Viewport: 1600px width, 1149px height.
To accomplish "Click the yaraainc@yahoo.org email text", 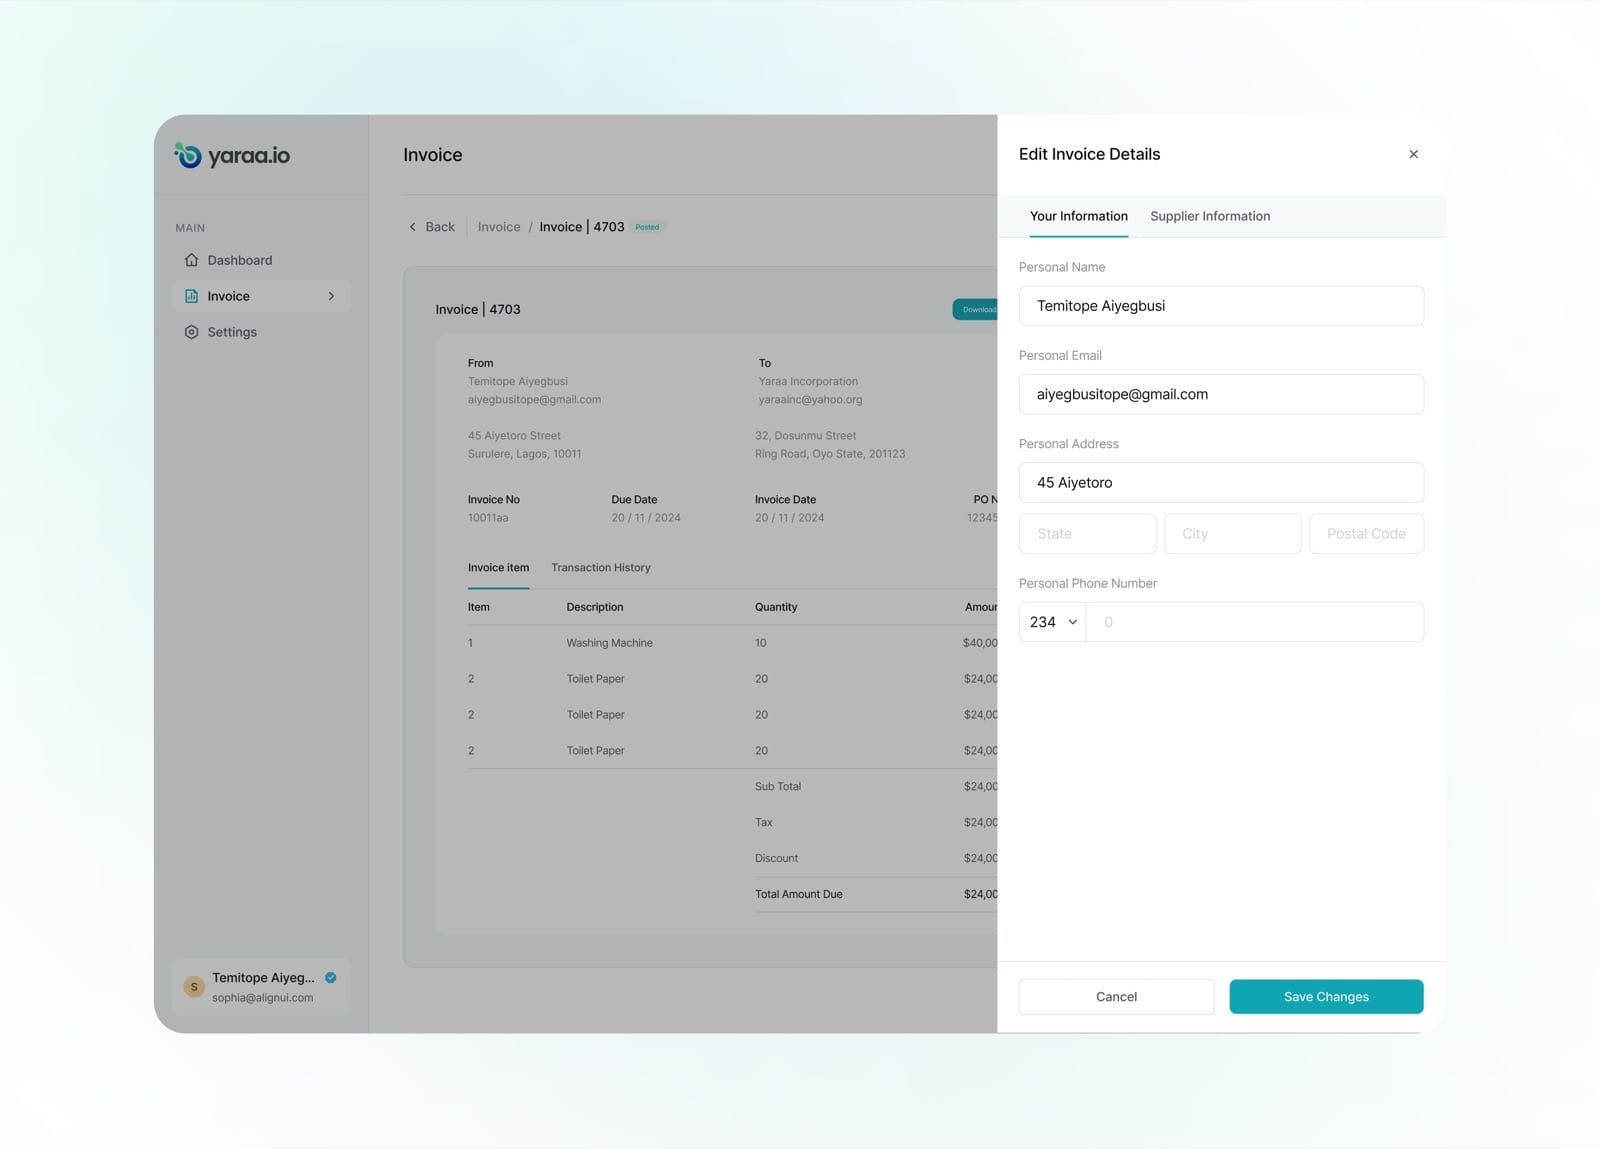I will coord(810,399).
